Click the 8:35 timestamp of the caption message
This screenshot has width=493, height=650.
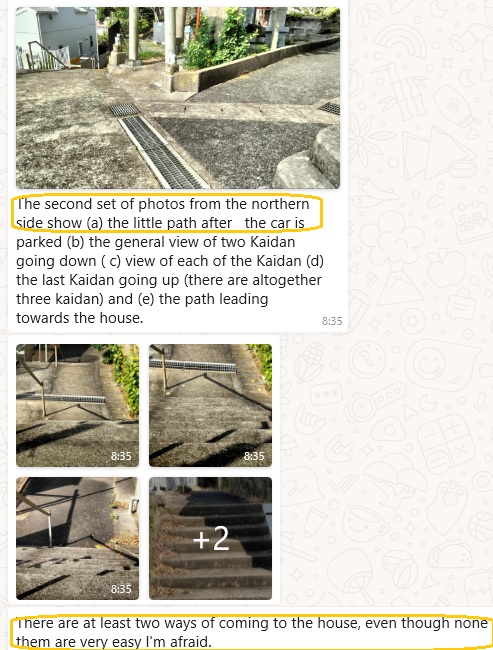point(332,321)
